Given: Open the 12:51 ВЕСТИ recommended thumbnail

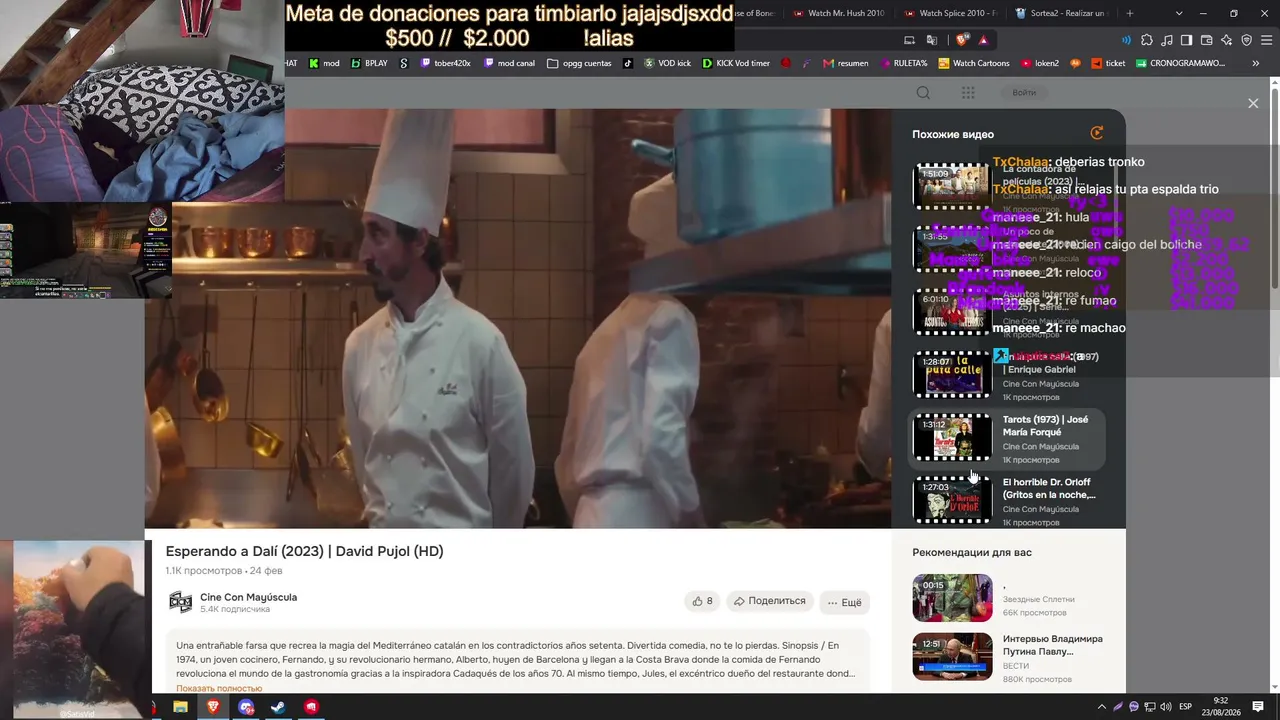Looking at the screenshot, I should tap(952, 657).
